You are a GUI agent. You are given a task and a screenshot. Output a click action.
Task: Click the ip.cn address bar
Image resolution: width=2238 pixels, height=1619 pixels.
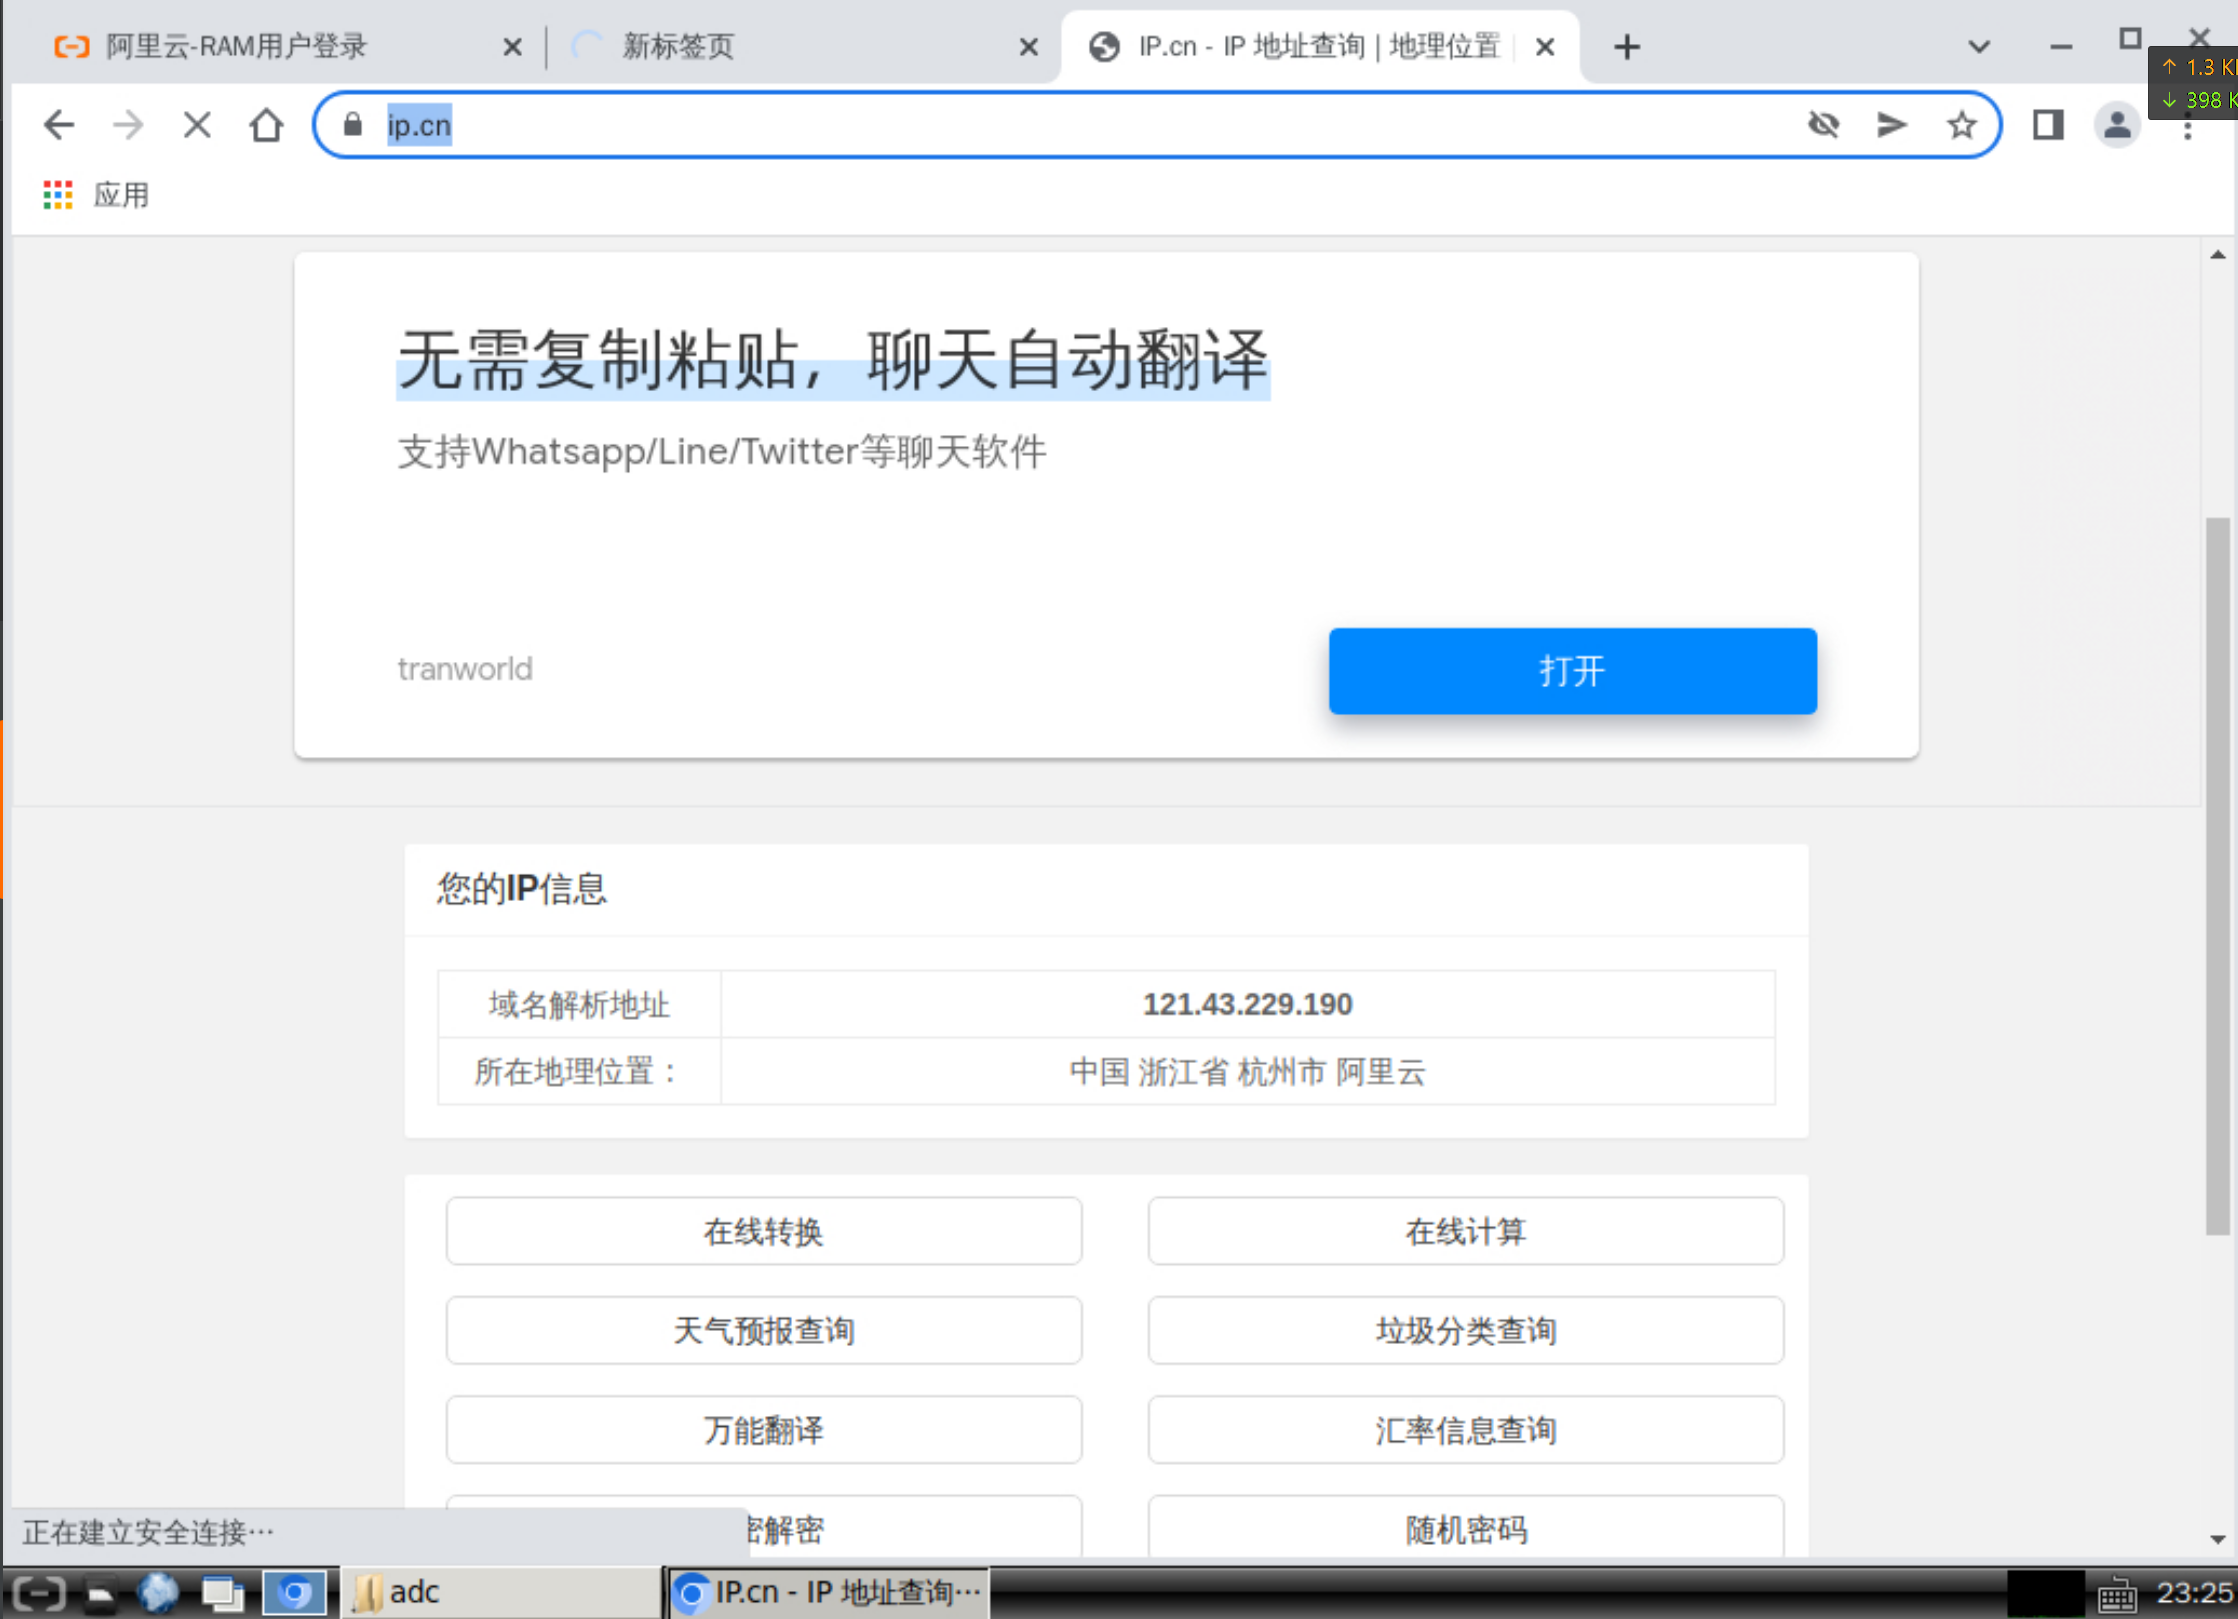click(1000, 125)
